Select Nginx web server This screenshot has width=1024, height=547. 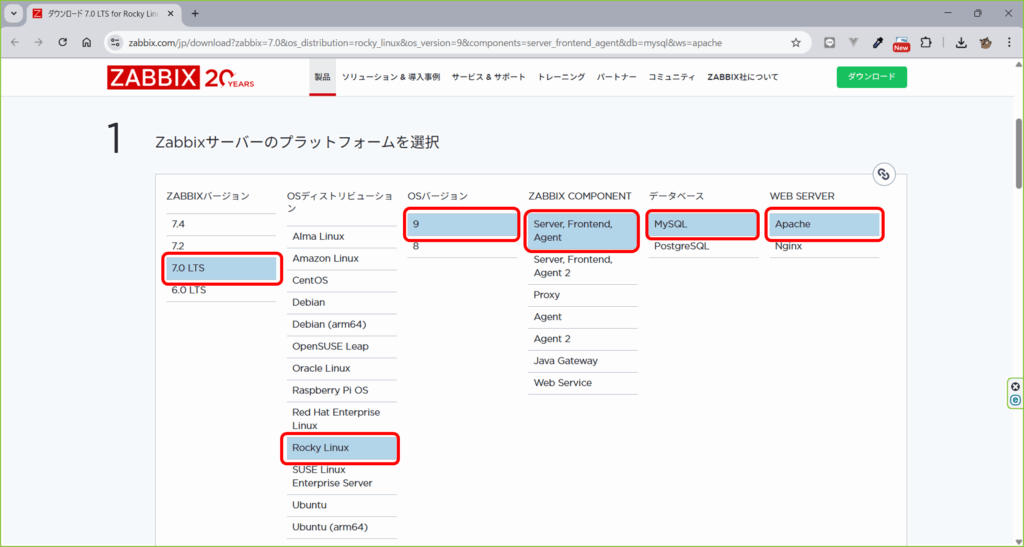824,246
